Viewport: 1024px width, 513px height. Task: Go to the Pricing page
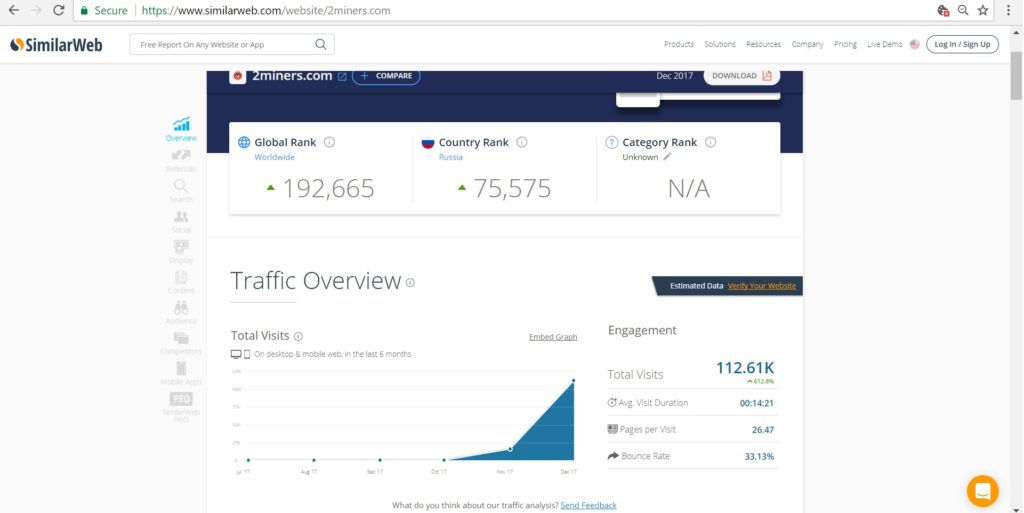point(845,44)
